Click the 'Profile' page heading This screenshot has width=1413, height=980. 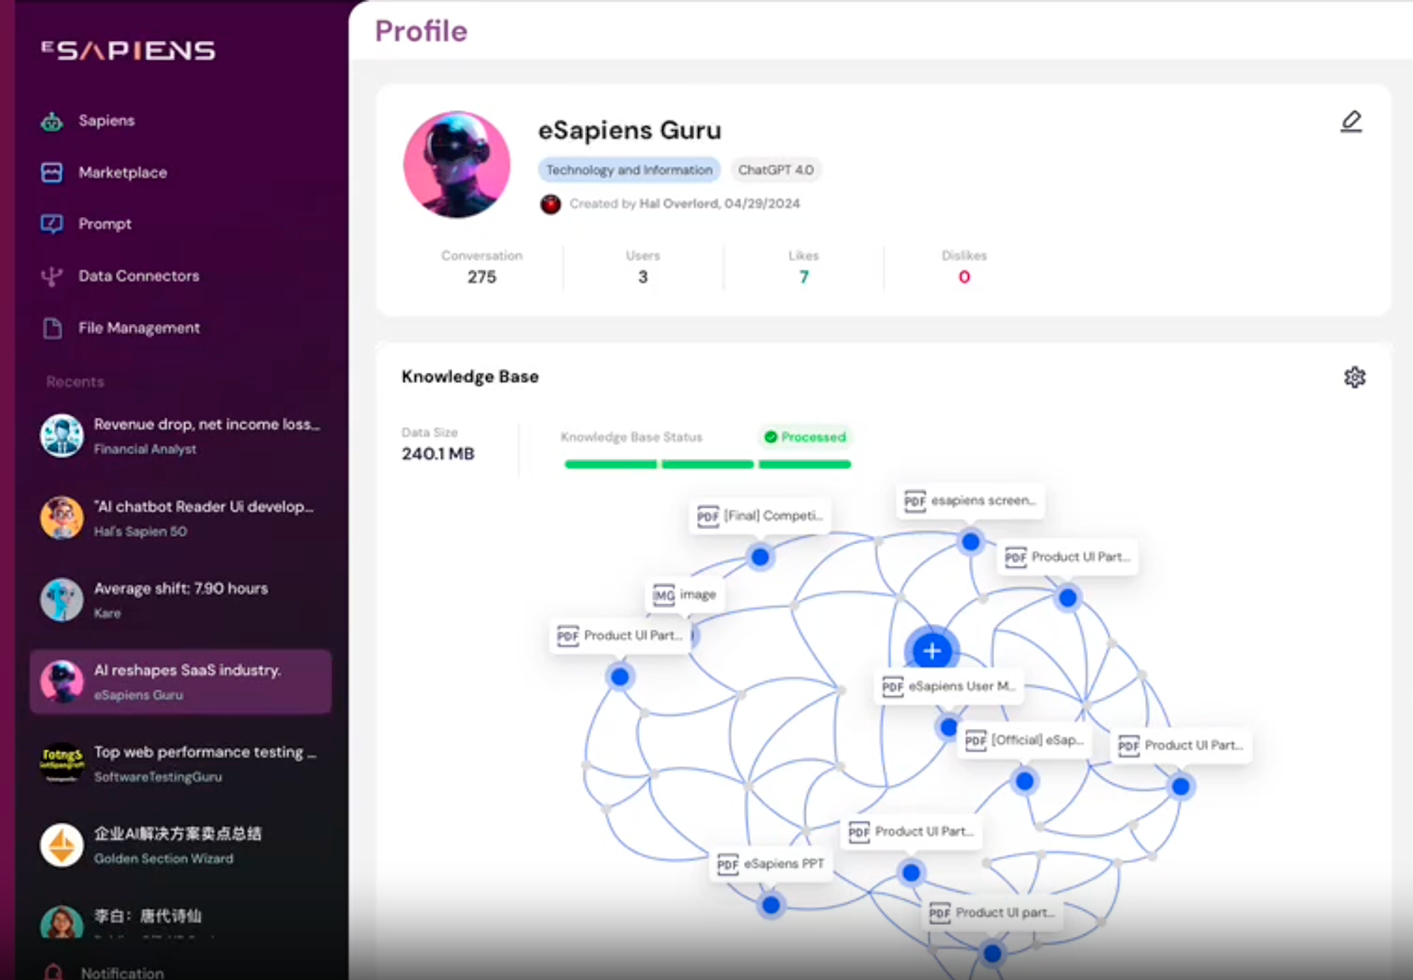click(x=421, y=31)
